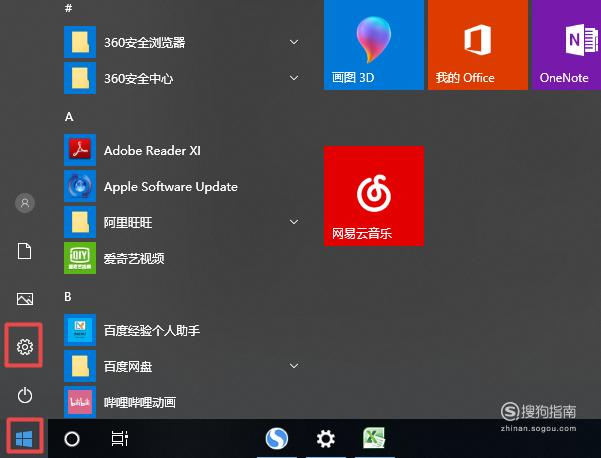Open Settings gear on the taskbar
Screen dimensions: 601x458
click(325, 438)
